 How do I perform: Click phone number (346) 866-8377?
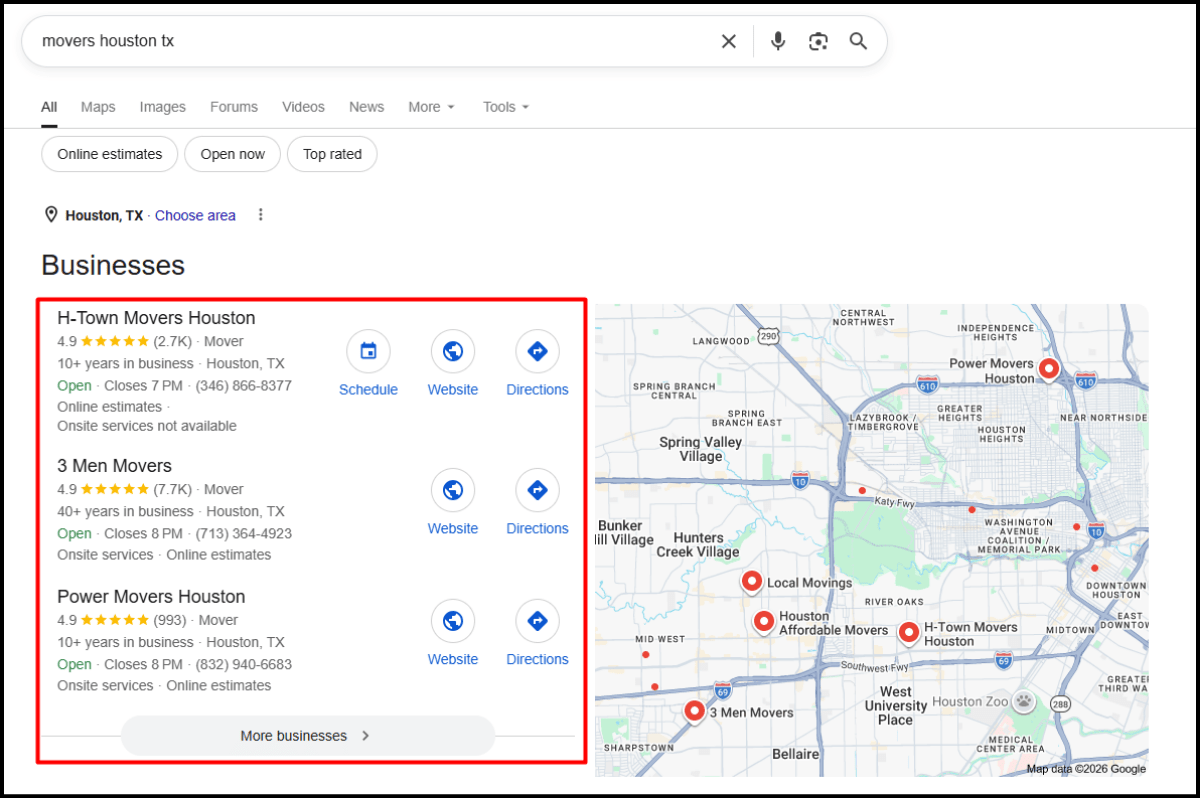pyautogui.click(x=243, y=385)
